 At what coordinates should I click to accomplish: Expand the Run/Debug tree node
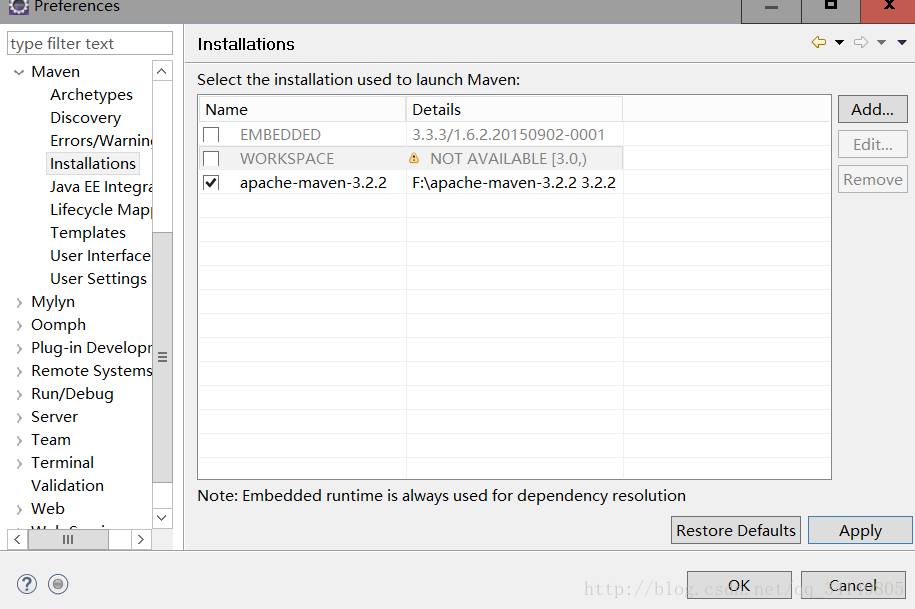19,394
